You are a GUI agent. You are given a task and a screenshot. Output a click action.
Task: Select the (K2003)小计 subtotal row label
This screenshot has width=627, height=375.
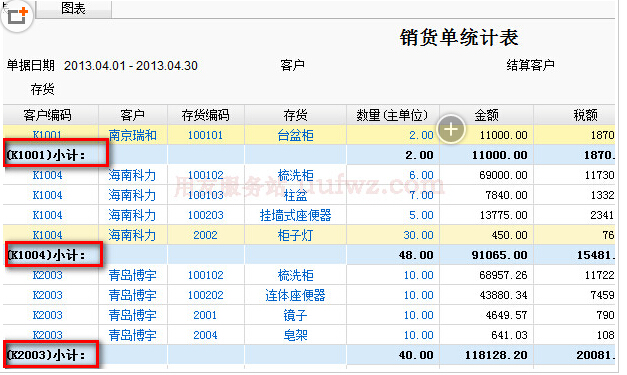(x=46, y=355)
